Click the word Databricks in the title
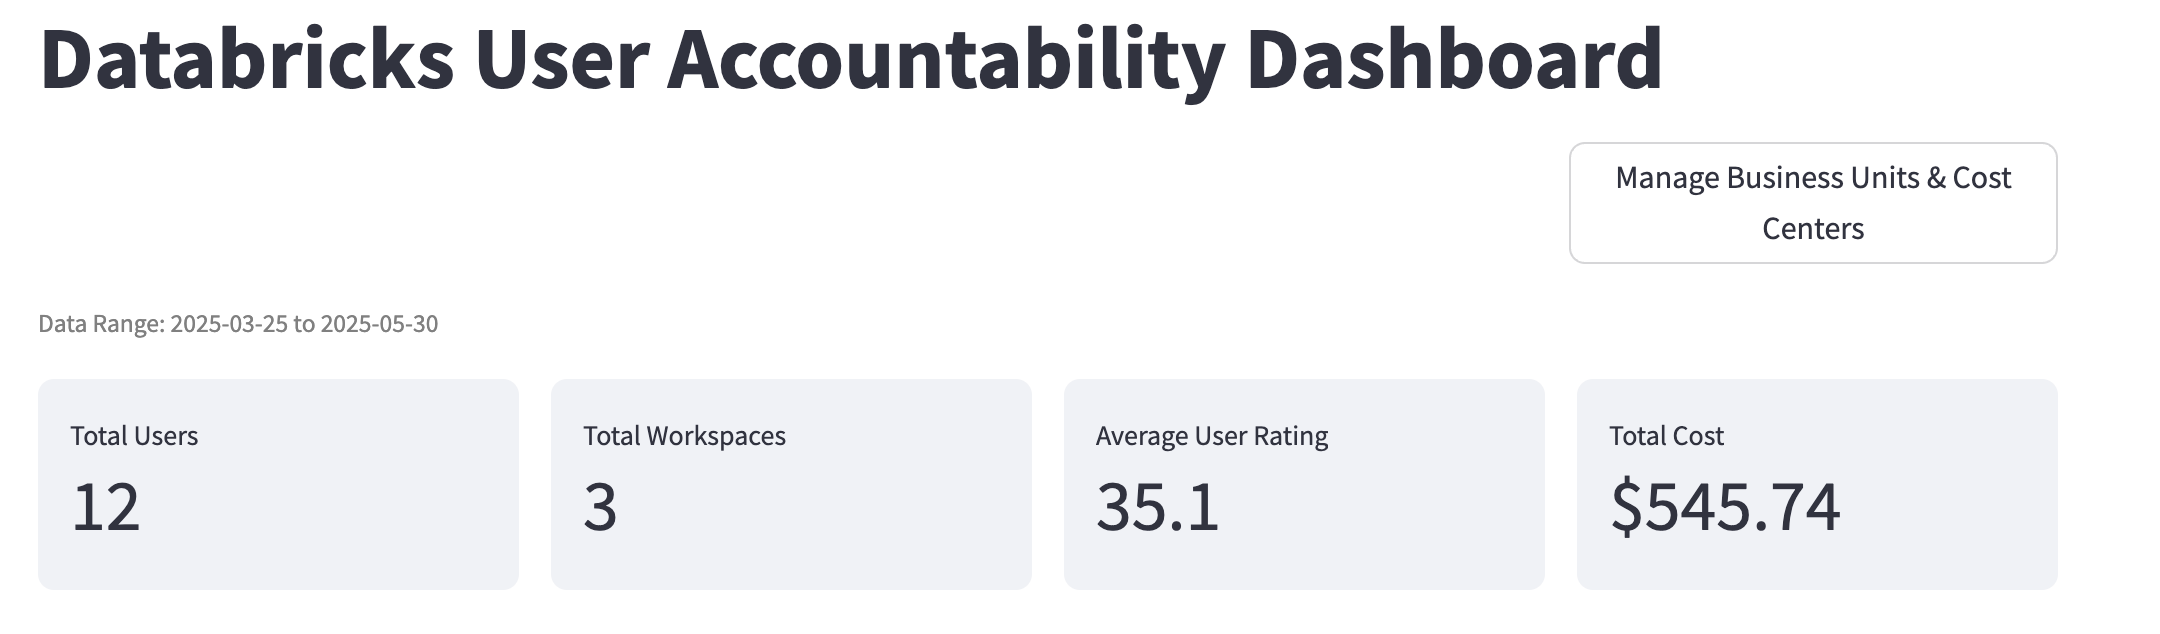The image size is (2160, 634). pos(246,60)
